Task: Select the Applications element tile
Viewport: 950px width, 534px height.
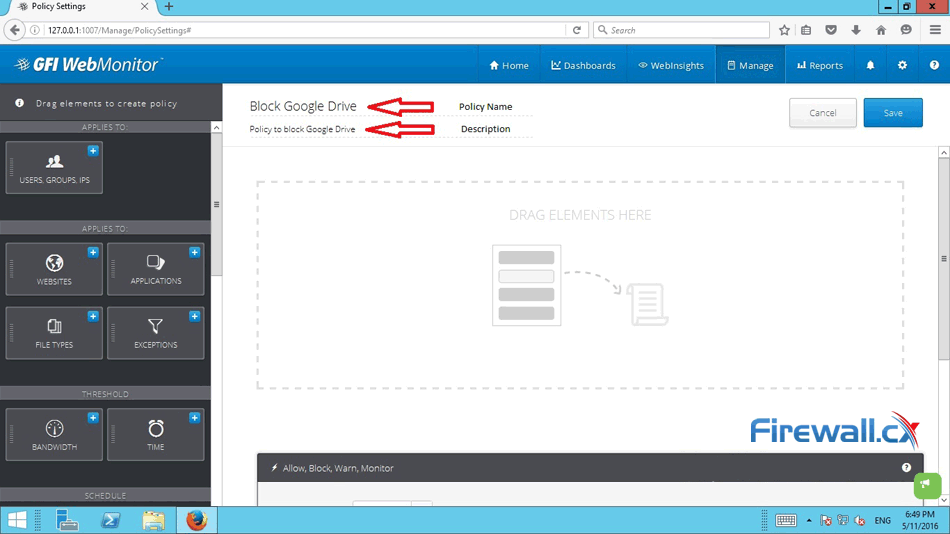Action: point(156,269)
